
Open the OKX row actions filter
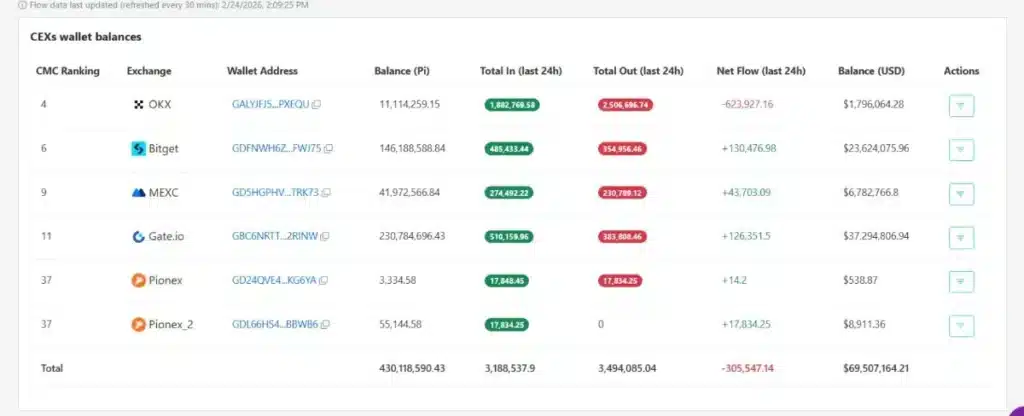coord(961,105)
